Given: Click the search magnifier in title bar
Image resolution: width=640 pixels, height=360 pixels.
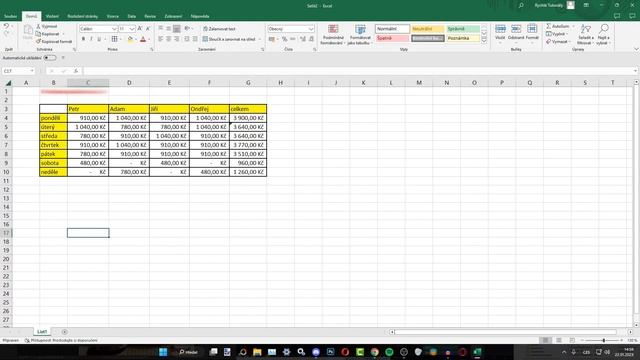Looking at the screenshot, I should point(521,6).
